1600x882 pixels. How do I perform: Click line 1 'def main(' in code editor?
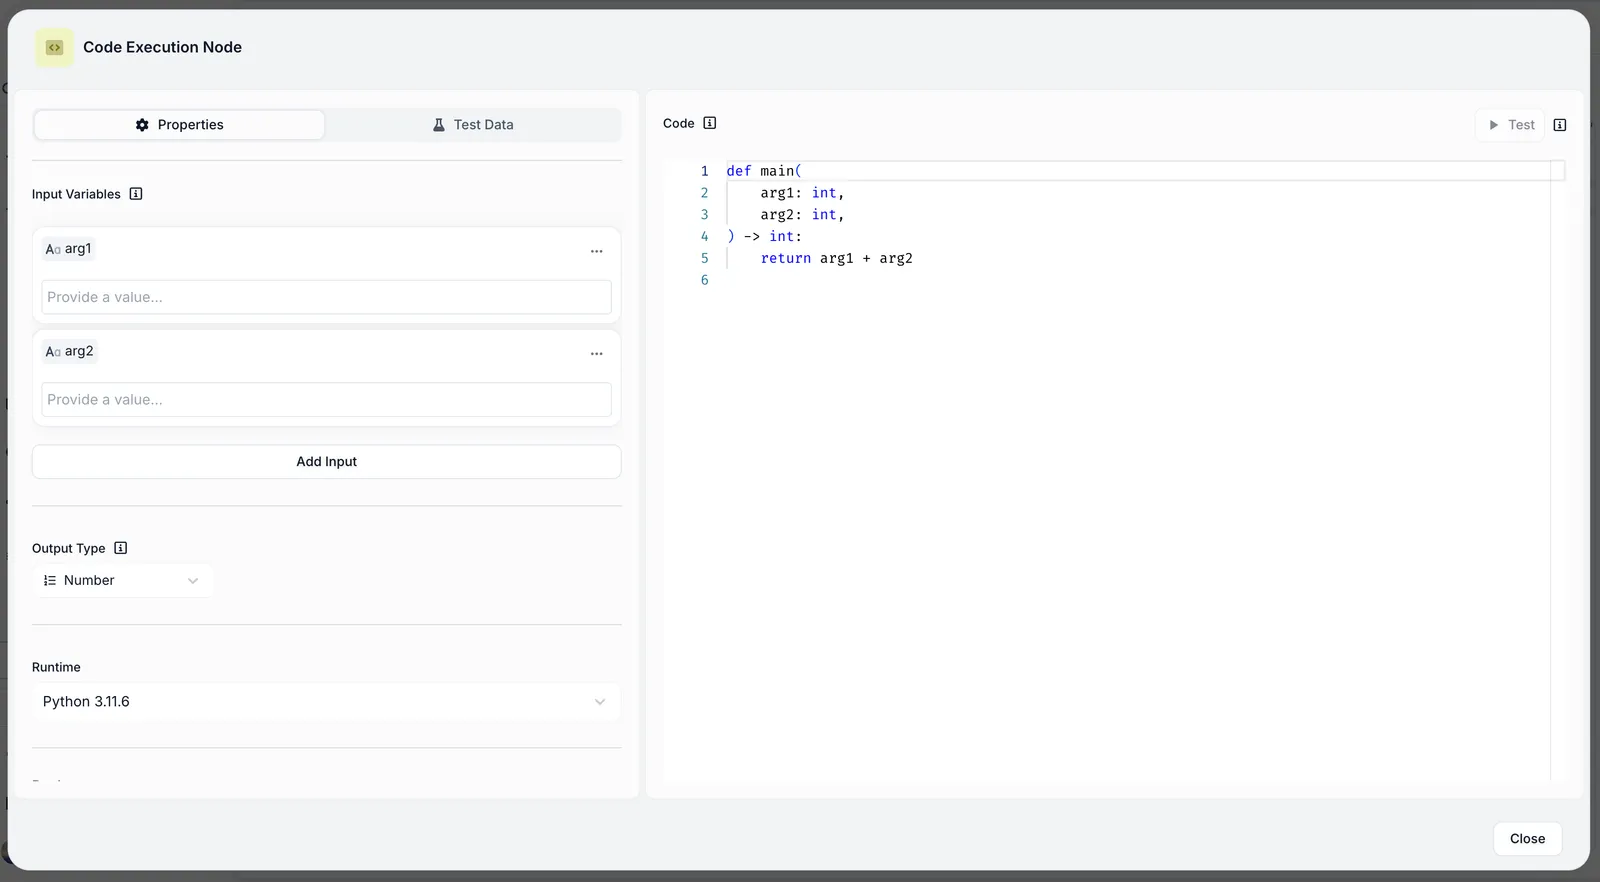(x=764, y=171)
